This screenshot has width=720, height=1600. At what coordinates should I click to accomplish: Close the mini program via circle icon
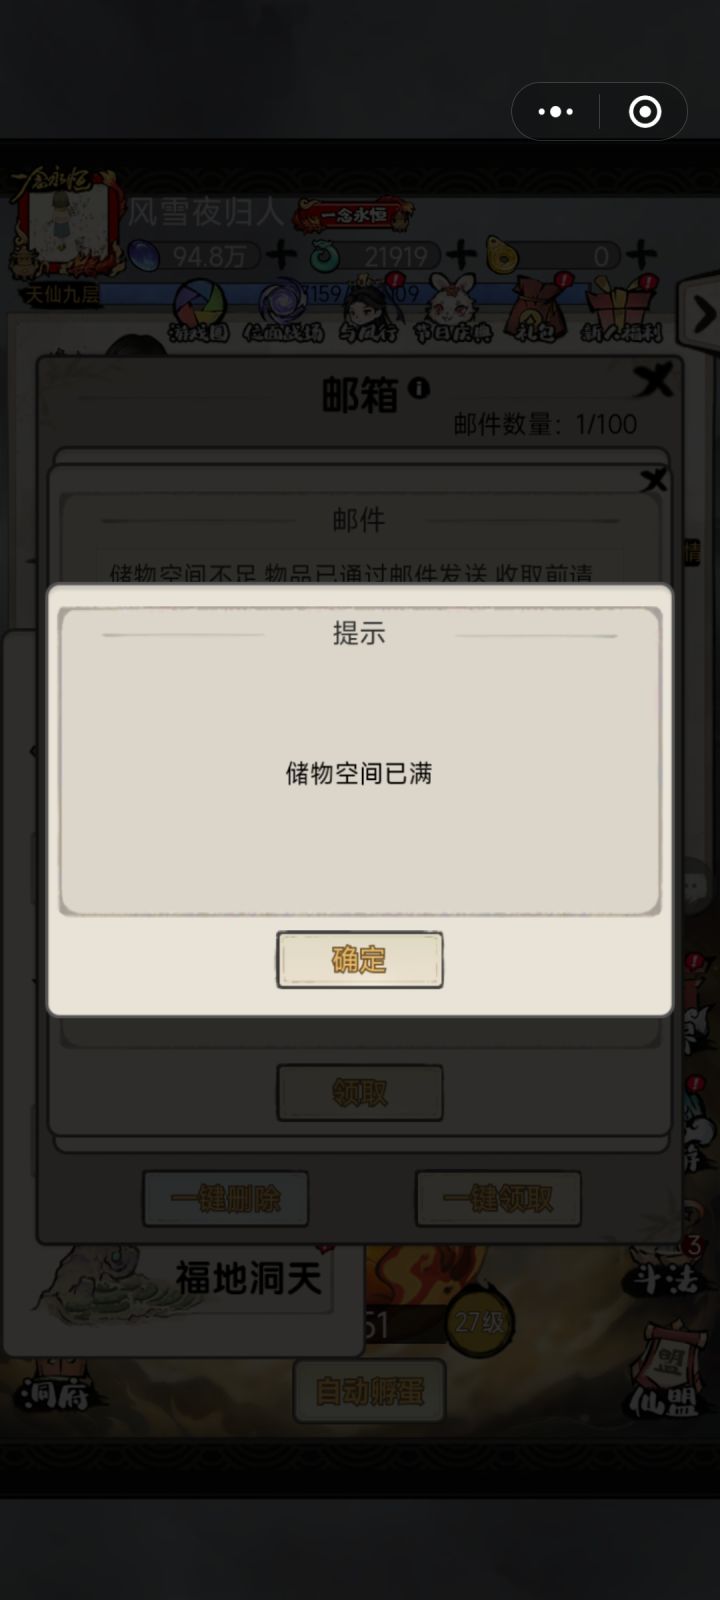pos(645,111)
